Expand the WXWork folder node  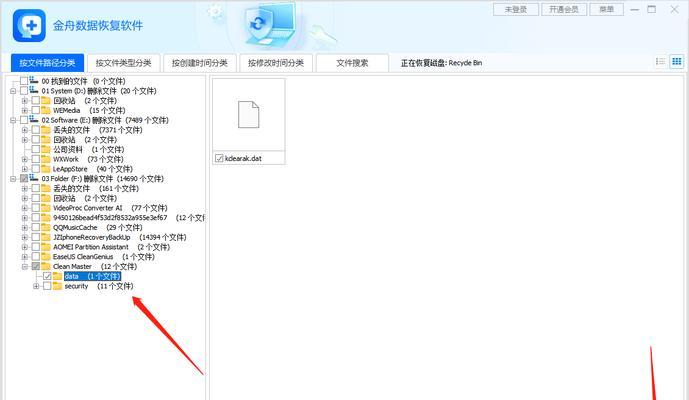[25, 160]
